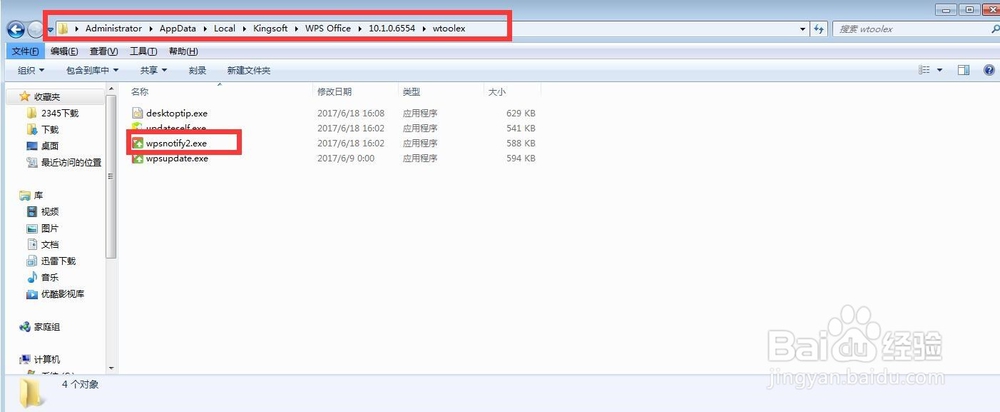The height and width of the screenshot is (412, 1000).
Task: Select the wpsnotify2.exe file
Action: coord(177,143)
